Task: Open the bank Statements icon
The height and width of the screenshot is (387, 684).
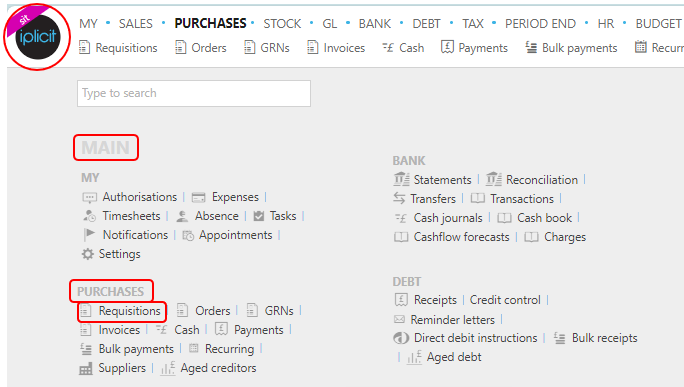Action: (x=401, y=179)
